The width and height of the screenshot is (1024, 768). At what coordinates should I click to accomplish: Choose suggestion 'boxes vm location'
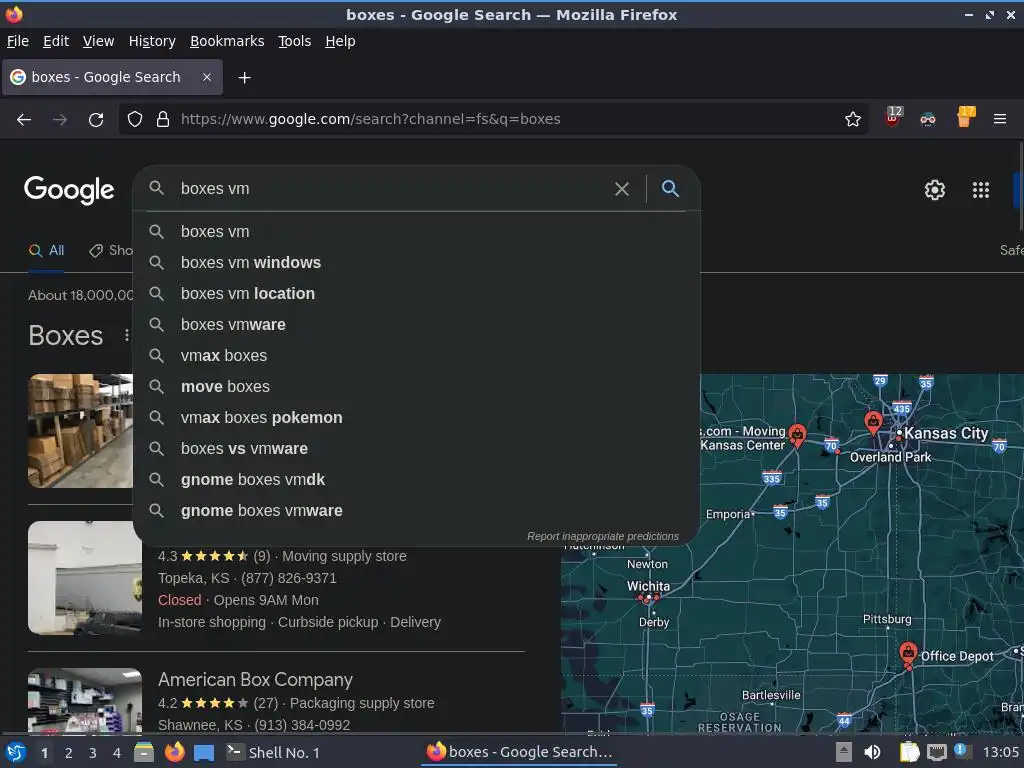coord(416,294)
